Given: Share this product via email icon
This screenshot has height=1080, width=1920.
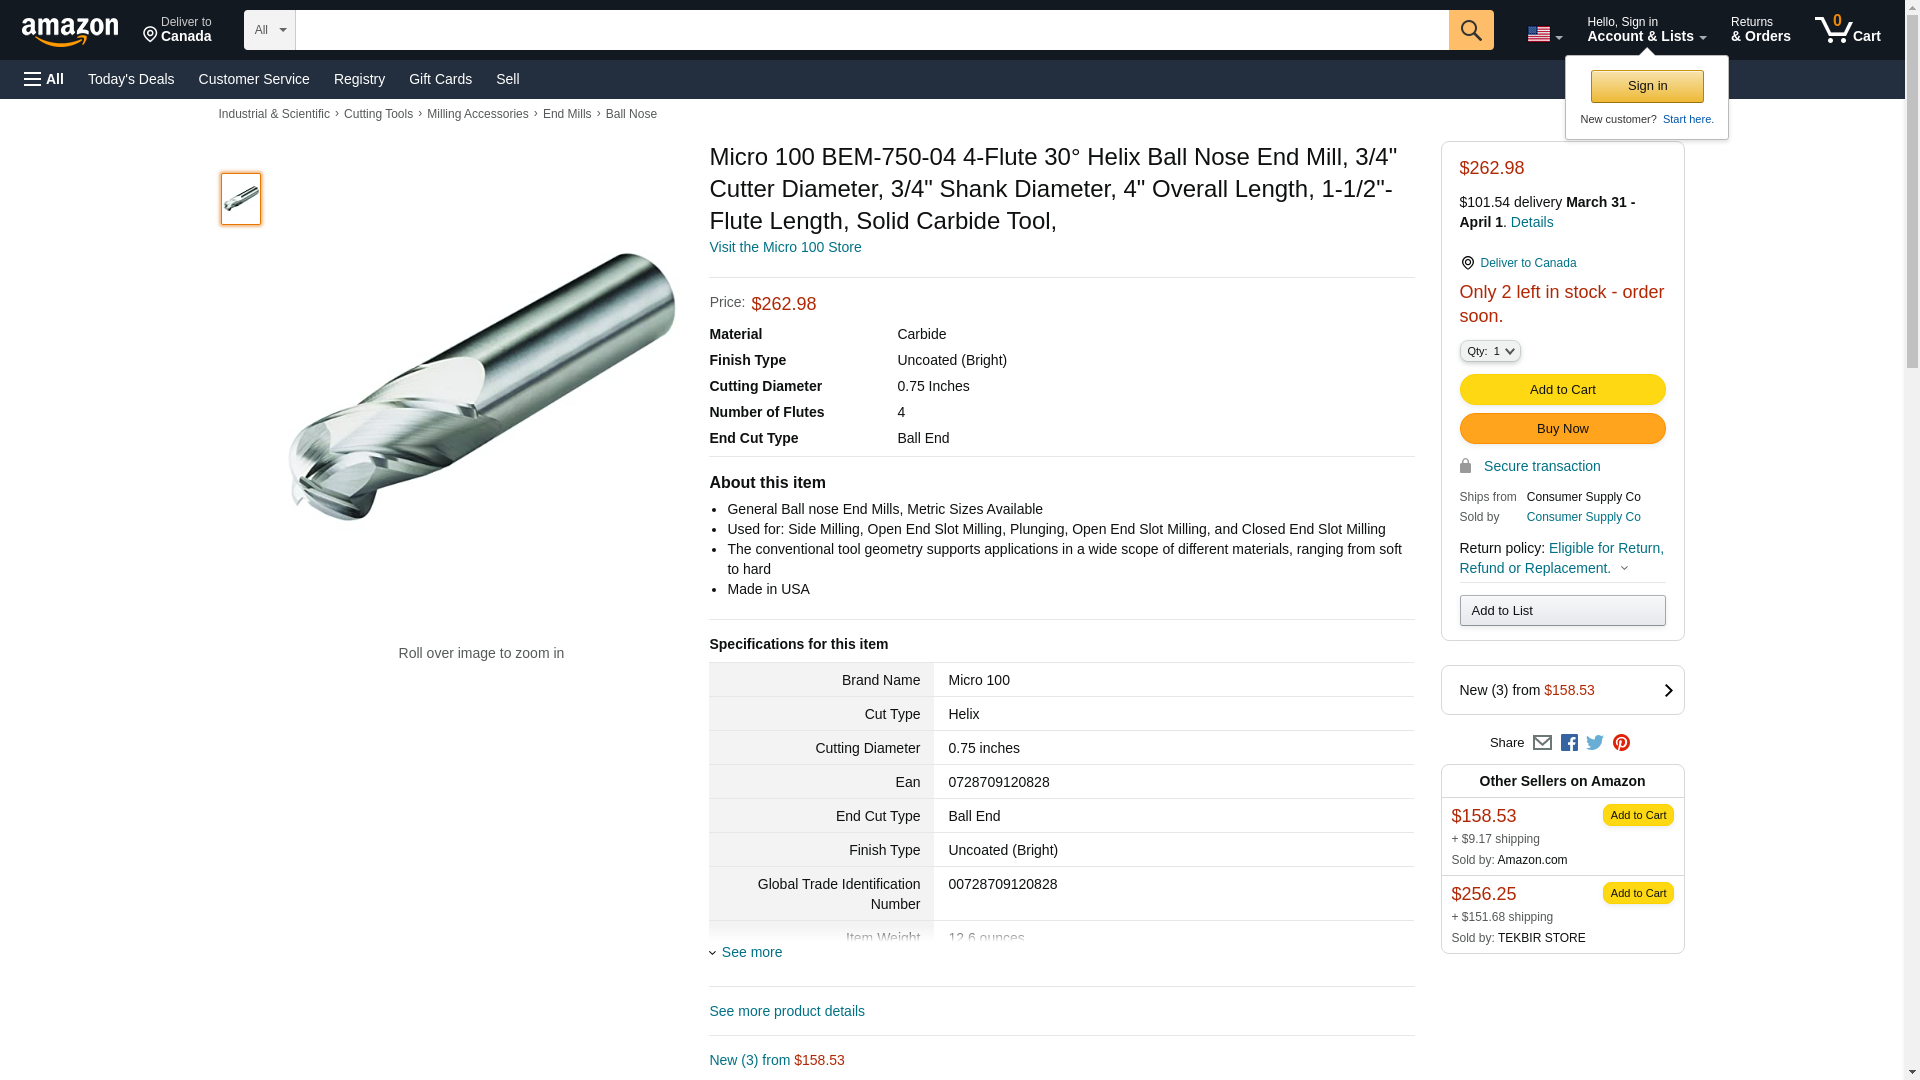Looking at the screenshot, I should click(1542, 743).
